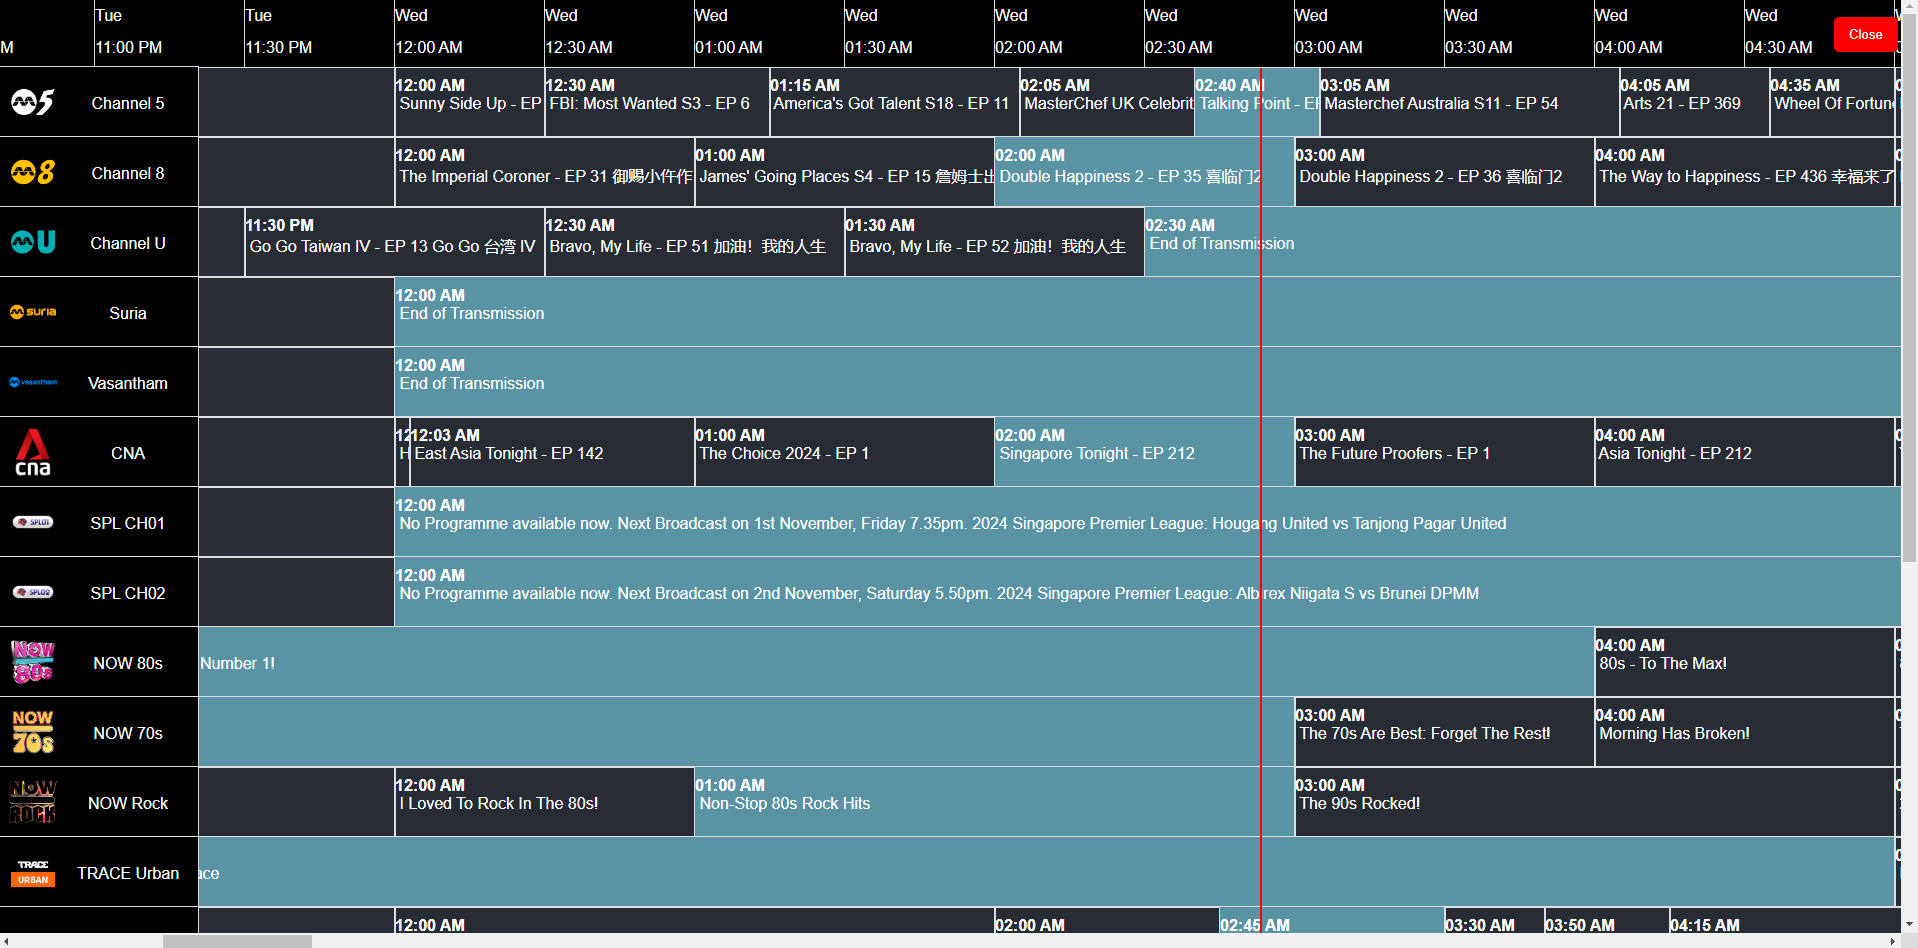Screen dimensions: 1918x948
Task: Select Non-Stop 80s Rock Hits
Action: 994,802
